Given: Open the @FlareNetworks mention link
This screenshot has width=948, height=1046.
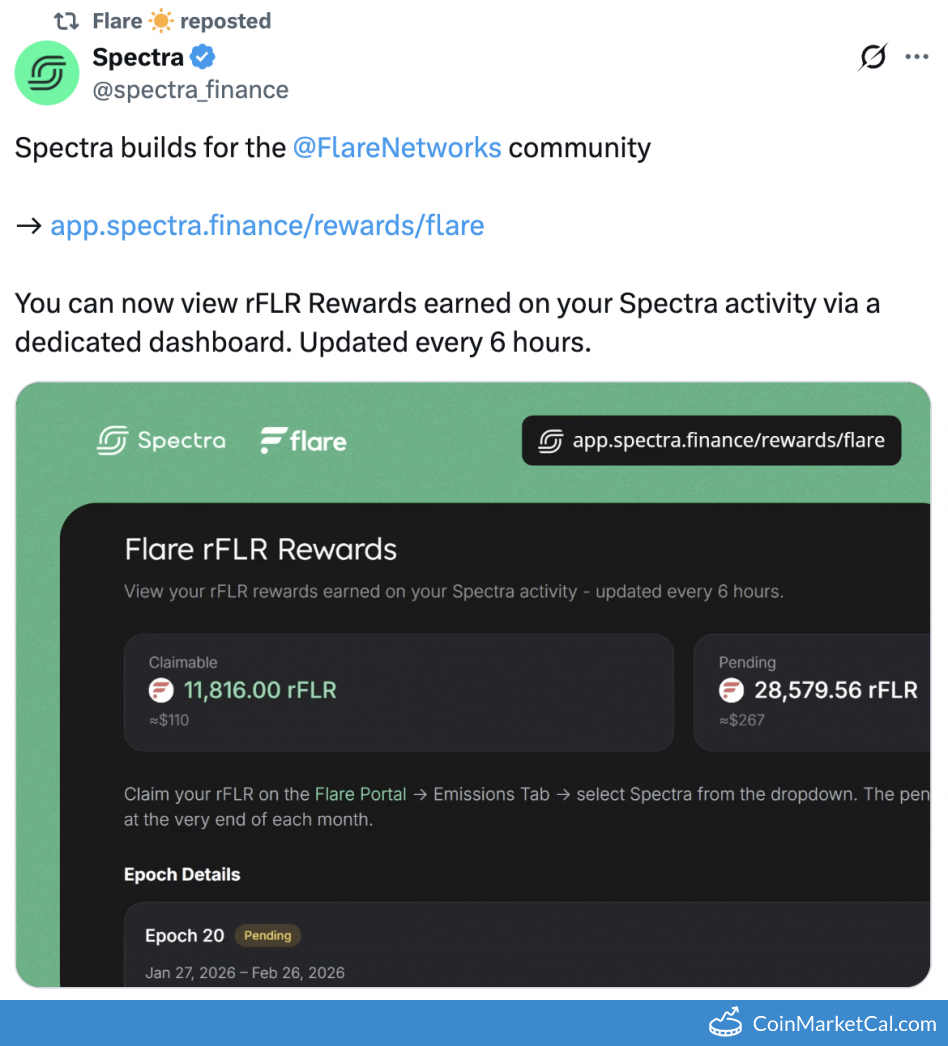Looking at the screenshot, I should click(396, 148).
